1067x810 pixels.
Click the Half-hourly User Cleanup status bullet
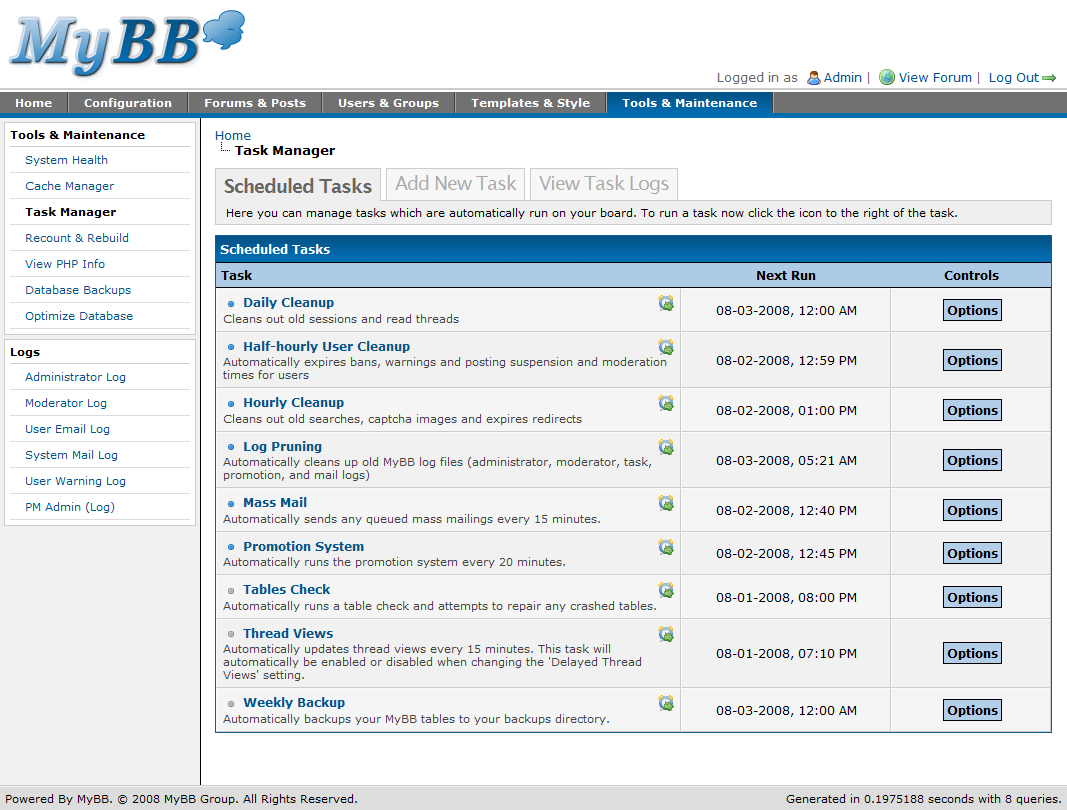231,347
